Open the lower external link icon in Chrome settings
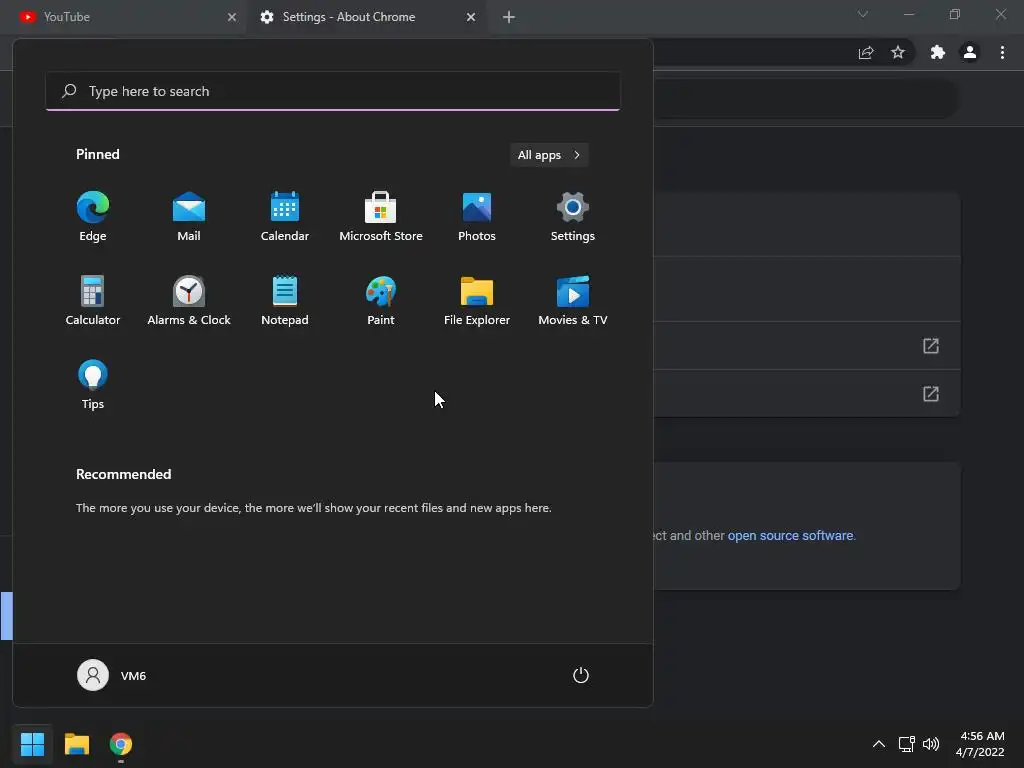Screen dimensions: 1024x768 tap(931, 394)
